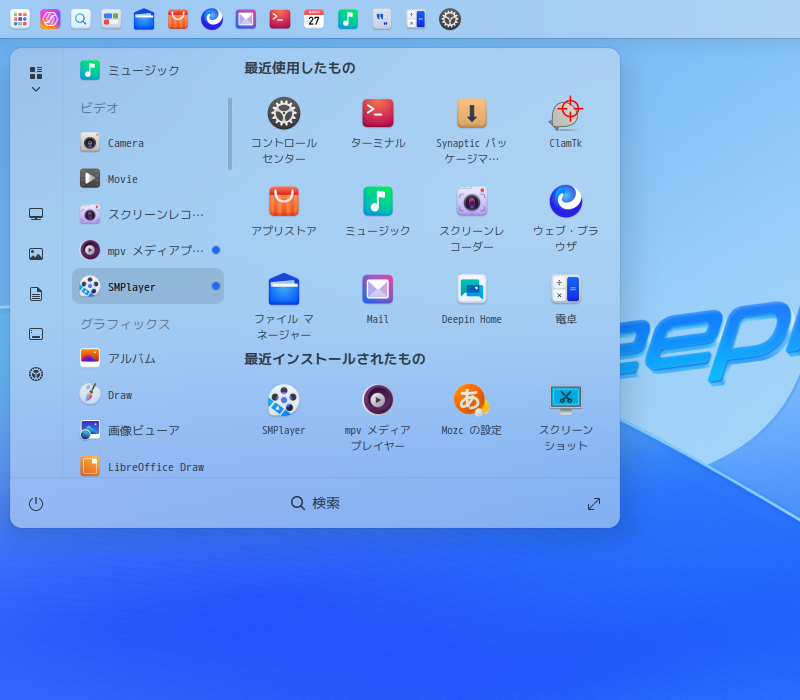The image size is (800, 700).
Task: Click the search field in launcher
Action: (315, 503)
